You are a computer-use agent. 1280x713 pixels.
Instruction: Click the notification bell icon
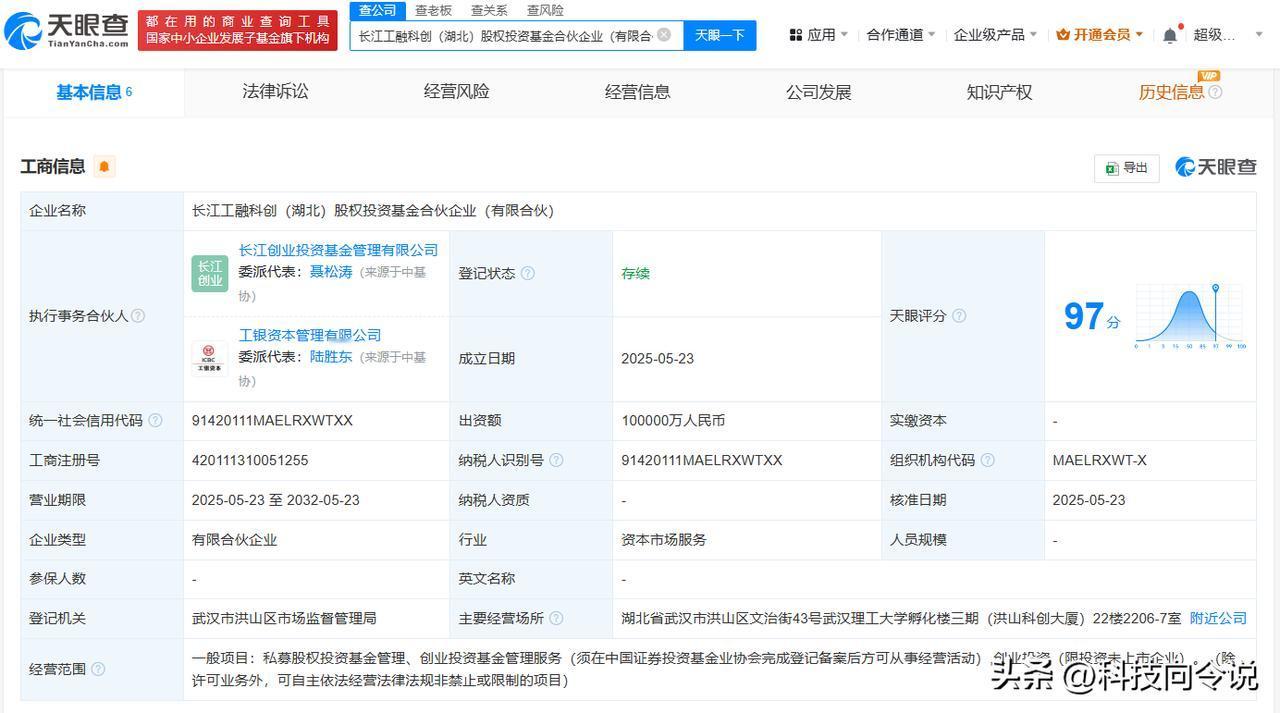pos(1170,35)
